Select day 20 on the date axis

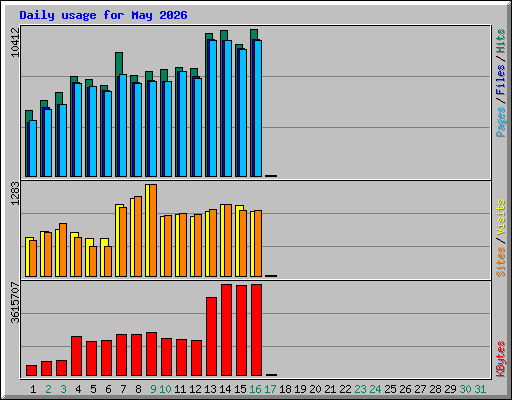pos(315,389)
